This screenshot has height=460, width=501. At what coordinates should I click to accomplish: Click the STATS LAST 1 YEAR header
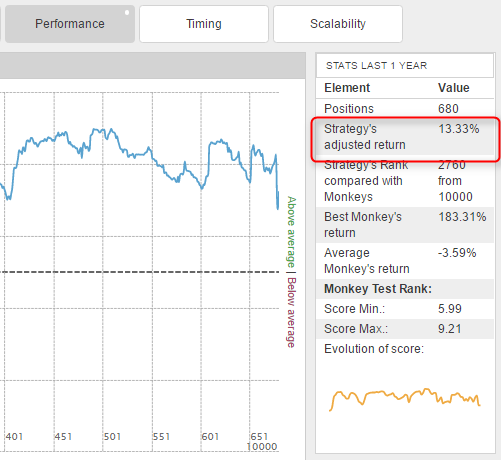(x=377, y=66)
